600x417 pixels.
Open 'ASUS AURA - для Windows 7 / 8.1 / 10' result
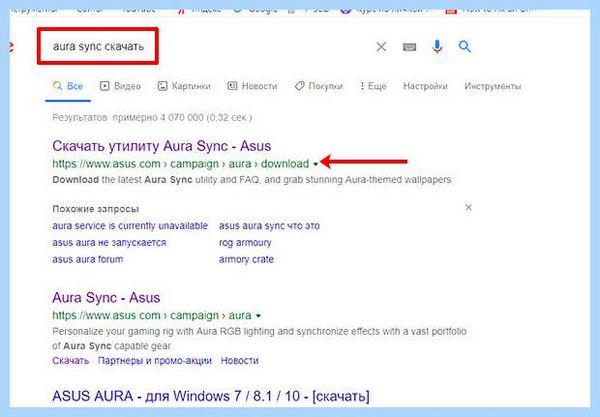pos(211,396)
